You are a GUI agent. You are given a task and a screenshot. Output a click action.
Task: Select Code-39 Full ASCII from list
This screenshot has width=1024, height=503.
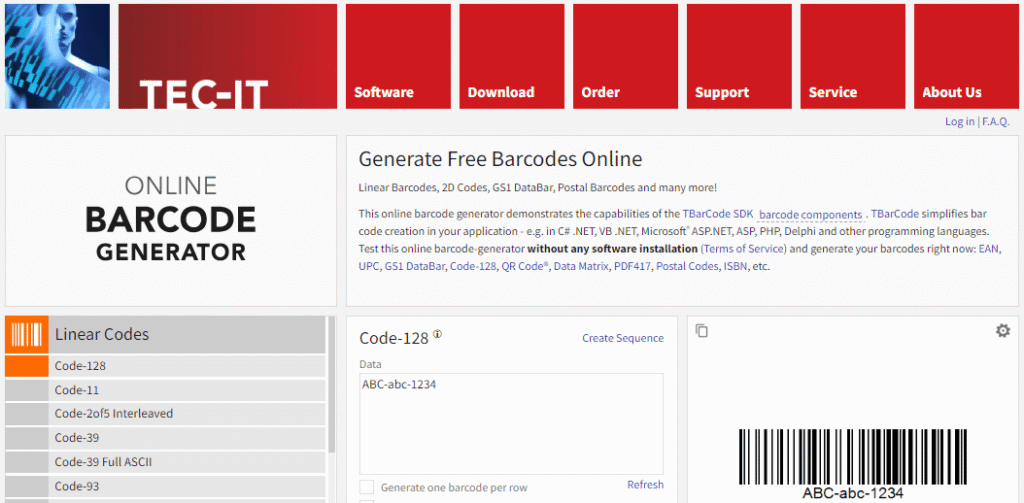(103, 462)
